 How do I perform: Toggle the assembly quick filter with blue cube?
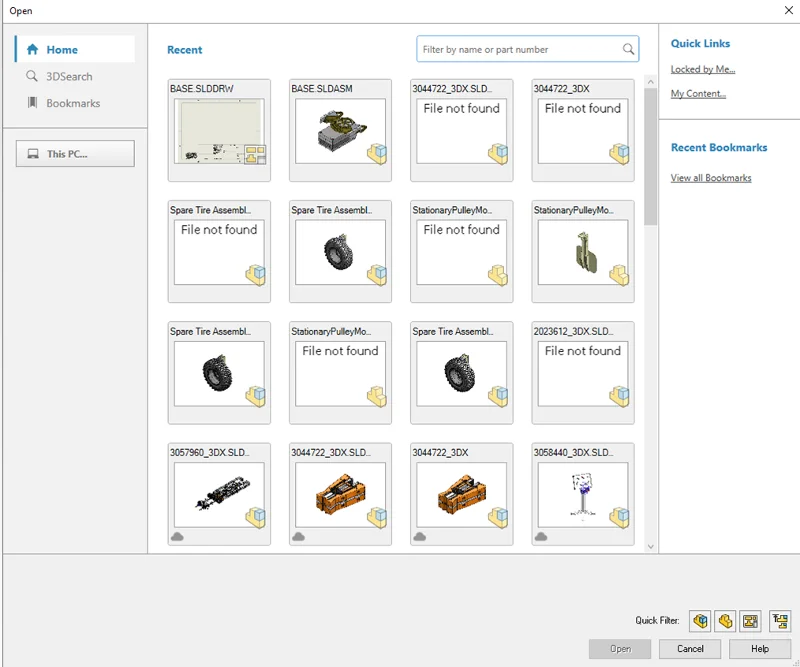tap(700, 621)
